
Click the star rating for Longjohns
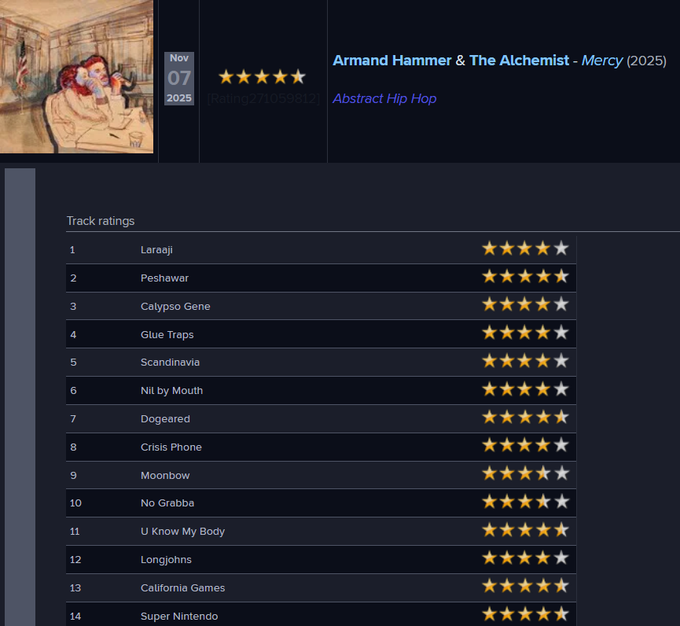[525, 558]
